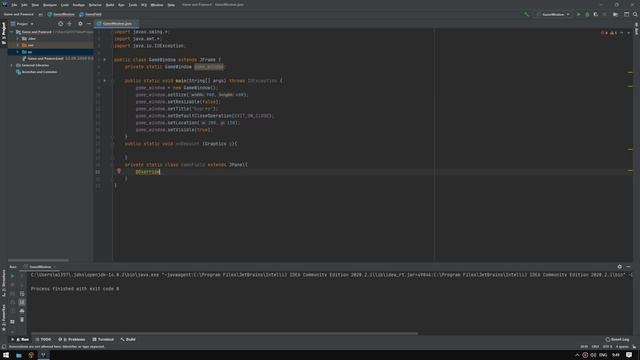The width and height of the screenshot is (640, 360).
Task: Hide the Project tool window
Action: [x=89, y=24]
